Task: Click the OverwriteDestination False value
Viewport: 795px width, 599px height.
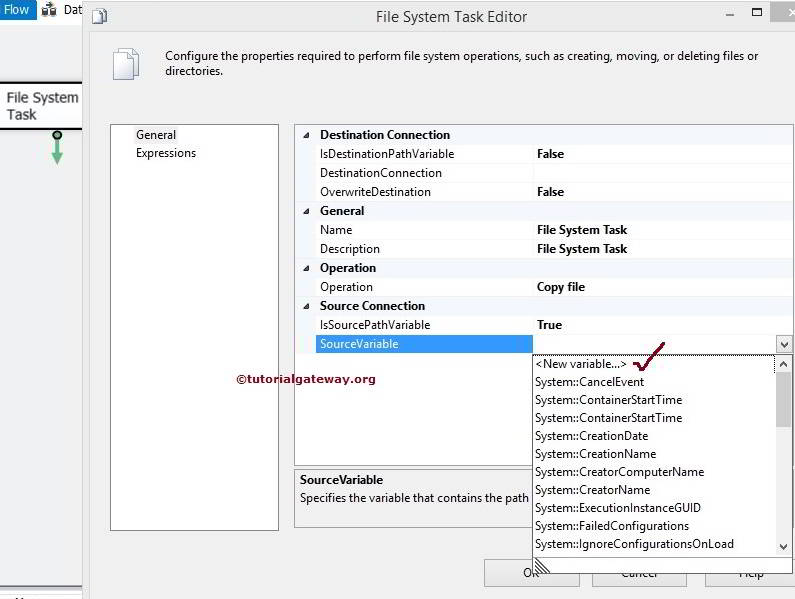Action: pos(550,192)
